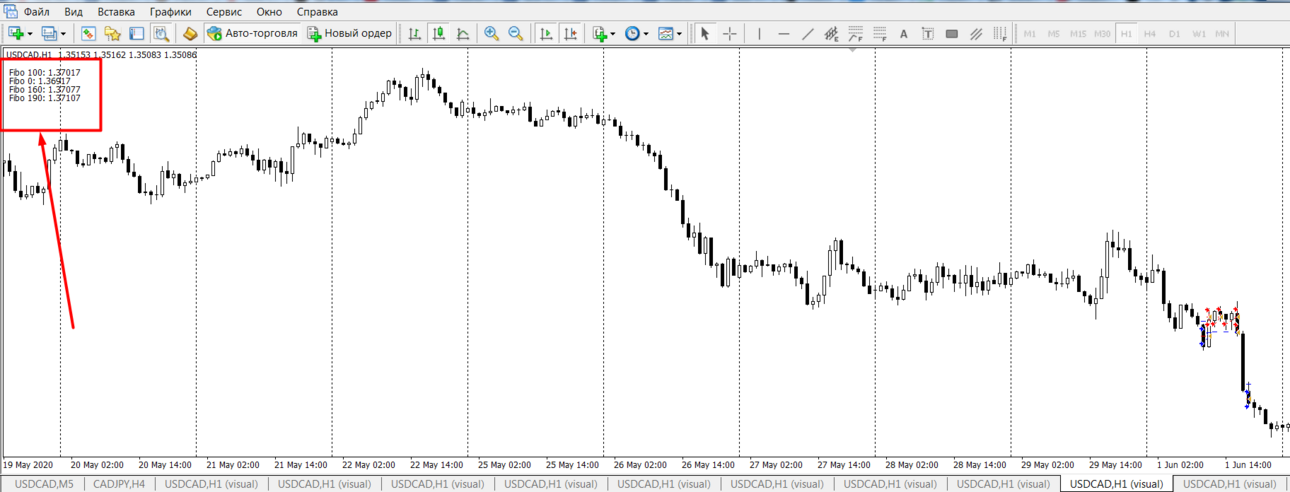Viewport: 1290px width, 492px height.
Task: Choose the trendline drawing tool
Action: click(x=808, y=33)
